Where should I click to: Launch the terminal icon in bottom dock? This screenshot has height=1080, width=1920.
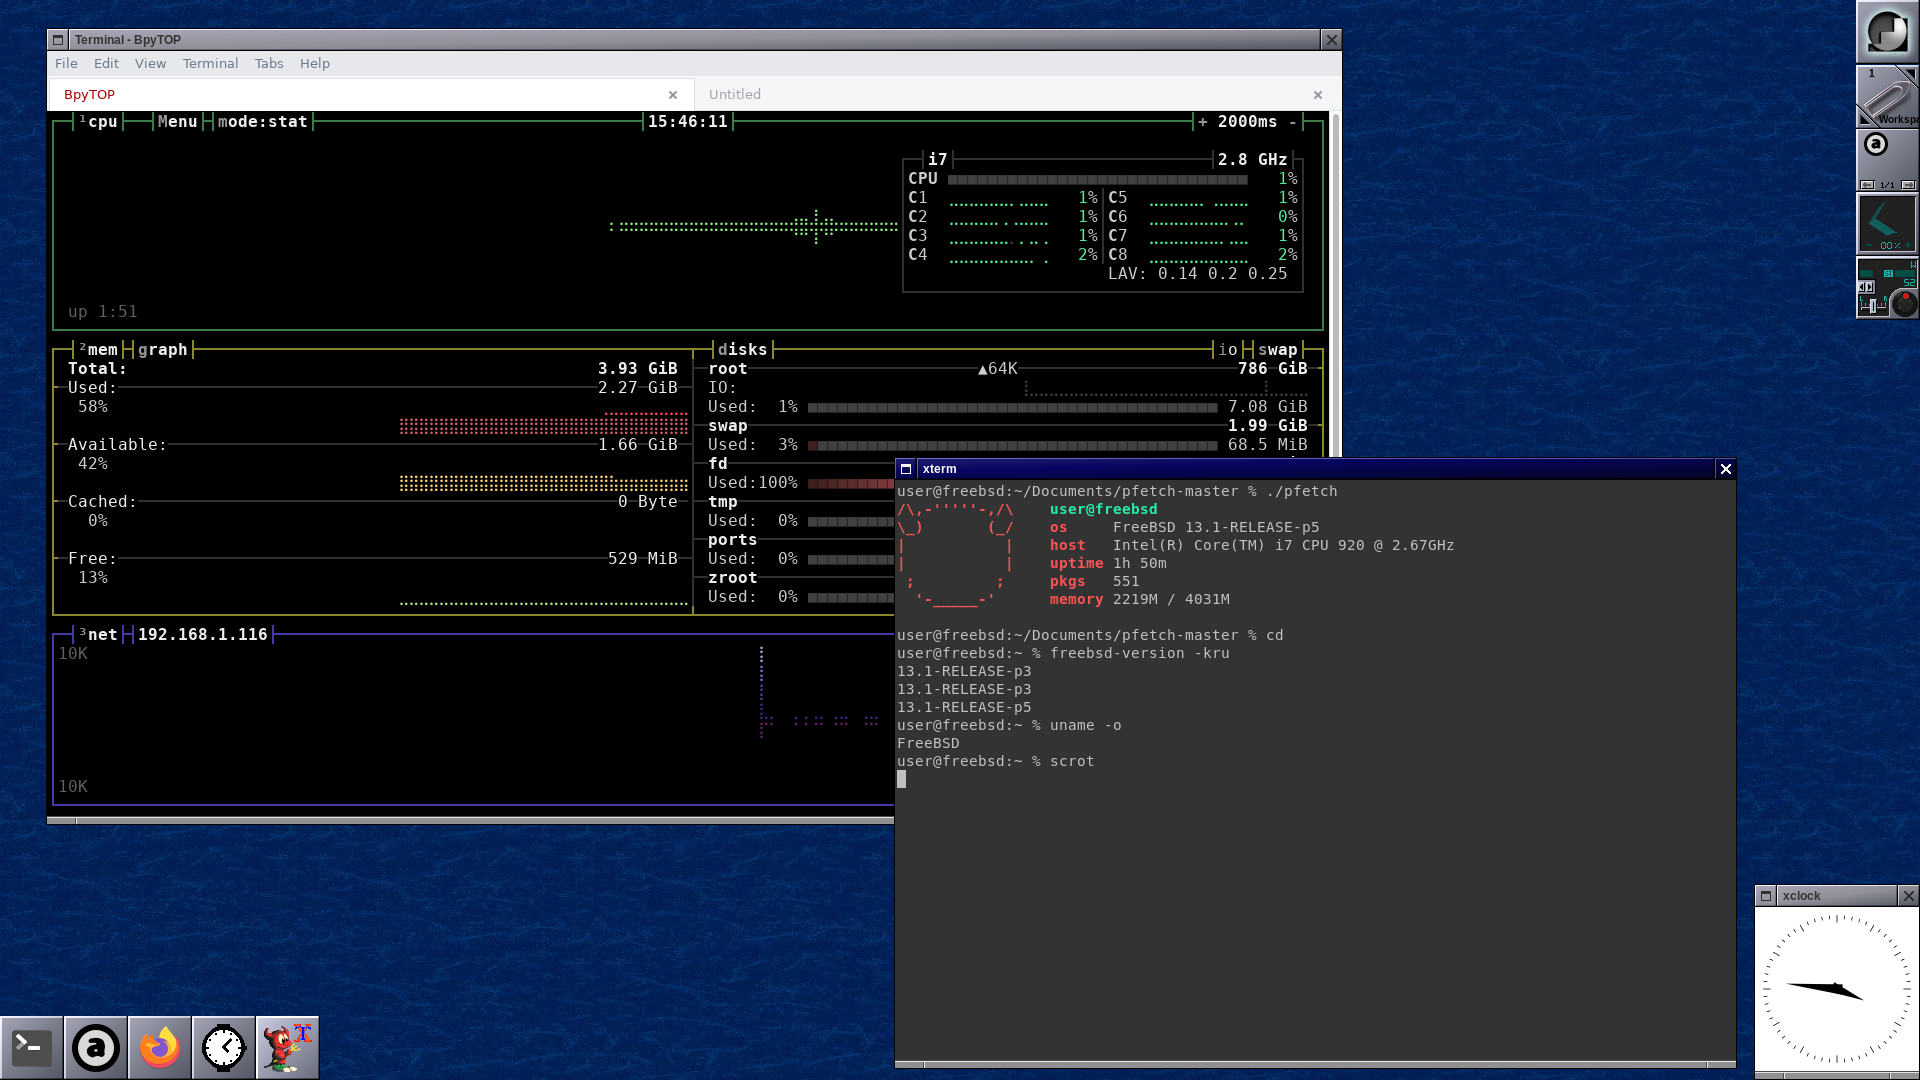tap(32, 1048)
